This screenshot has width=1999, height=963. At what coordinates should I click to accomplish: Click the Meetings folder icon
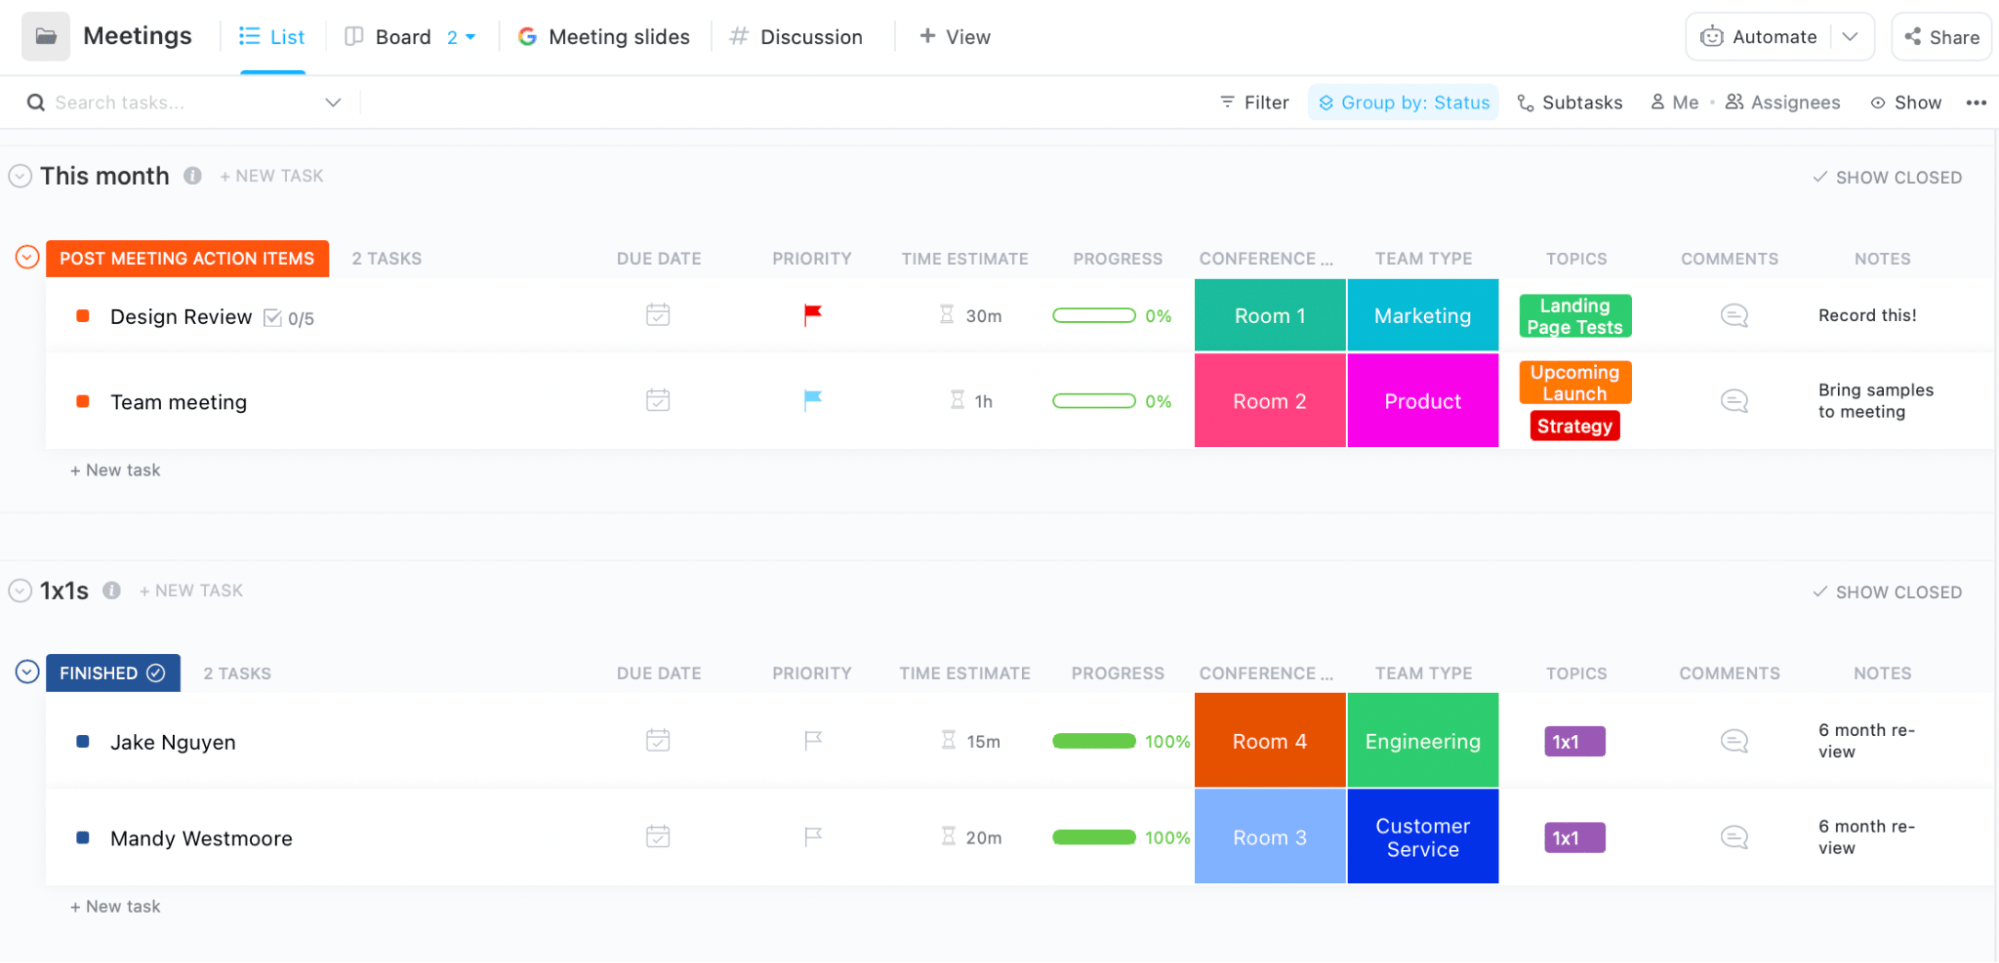point(46,37)
